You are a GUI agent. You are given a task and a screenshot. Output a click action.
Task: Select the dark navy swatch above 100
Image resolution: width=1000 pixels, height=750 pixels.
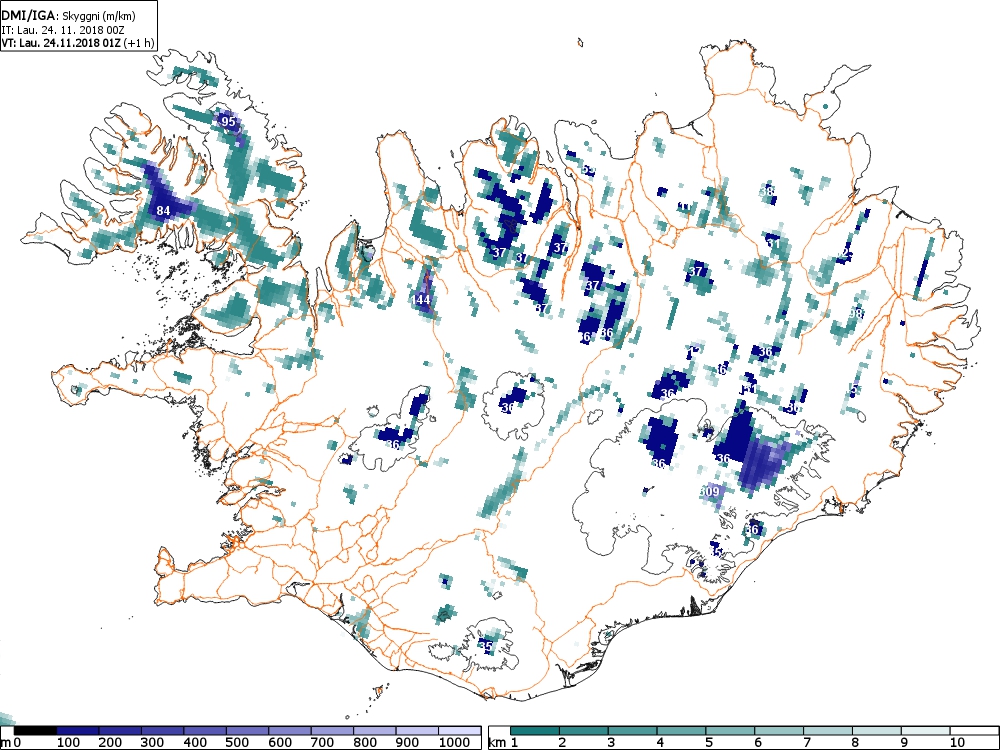(77, 731)
